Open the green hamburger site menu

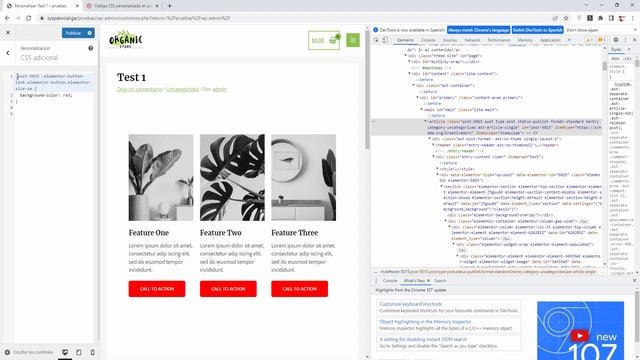(353, 40)
